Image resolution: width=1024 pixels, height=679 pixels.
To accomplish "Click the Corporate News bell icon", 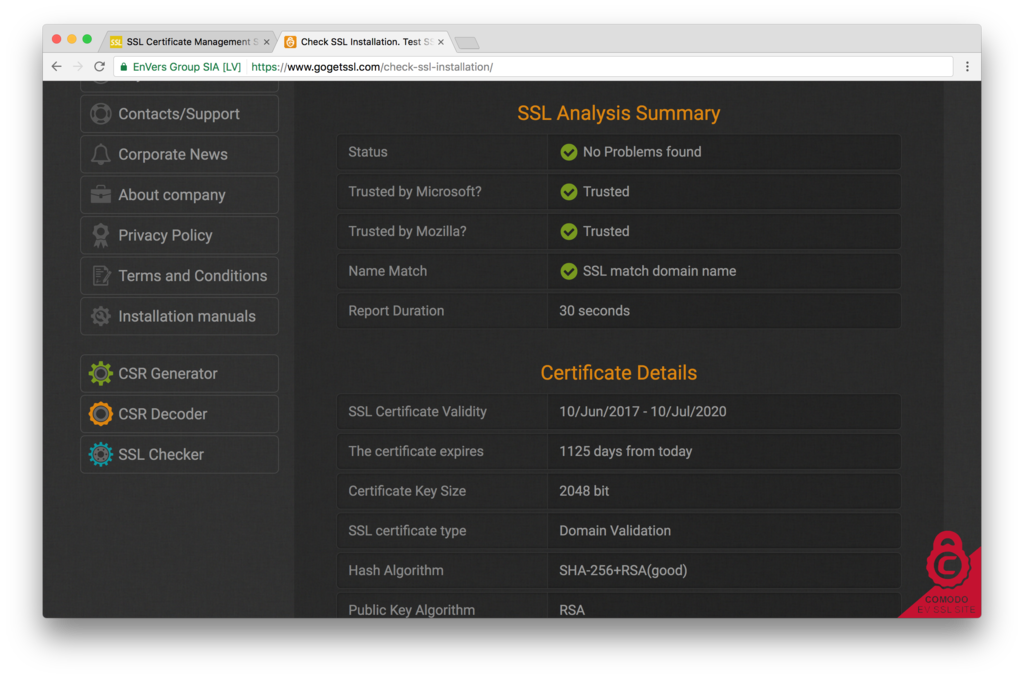I will pos(101,154).
